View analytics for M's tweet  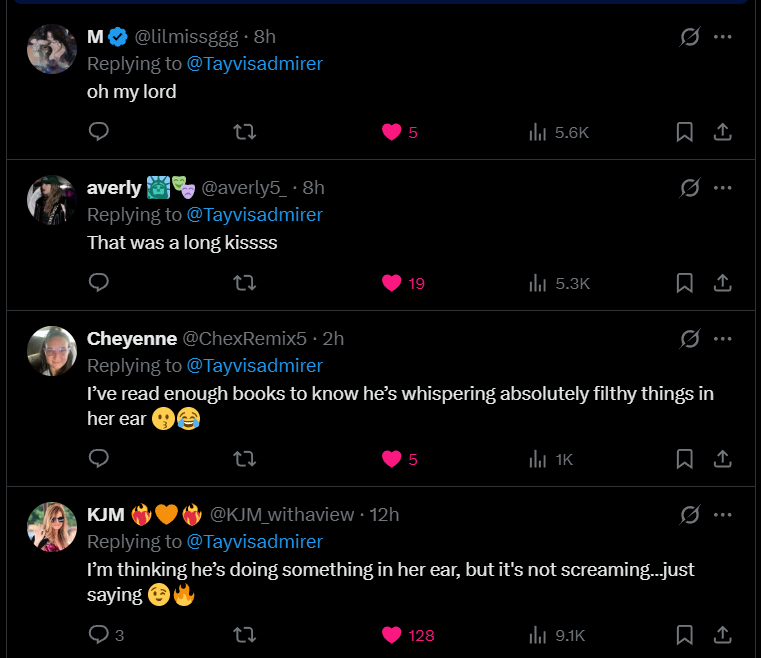[x=558, y=132]
